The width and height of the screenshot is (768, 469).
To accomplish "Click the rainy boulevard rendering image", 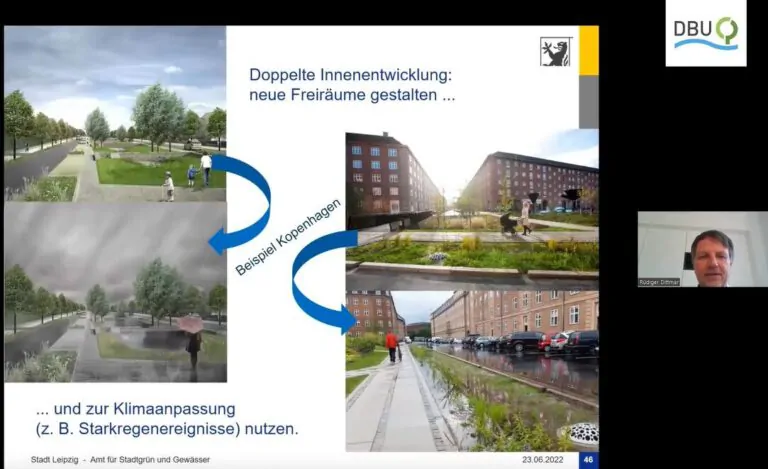I will coord(115,292).
